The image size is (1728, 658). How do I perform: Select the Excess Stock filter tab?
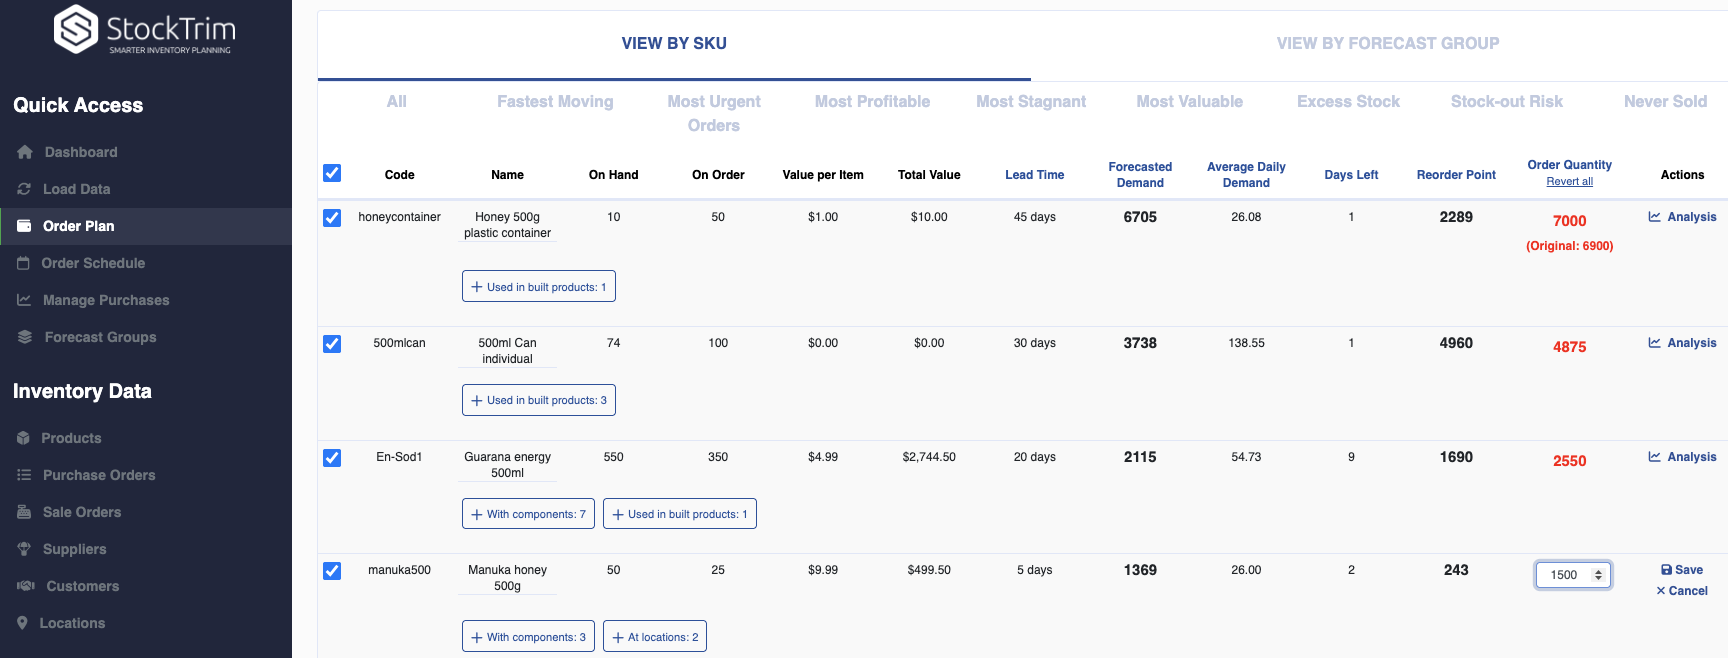[1348, 101]
